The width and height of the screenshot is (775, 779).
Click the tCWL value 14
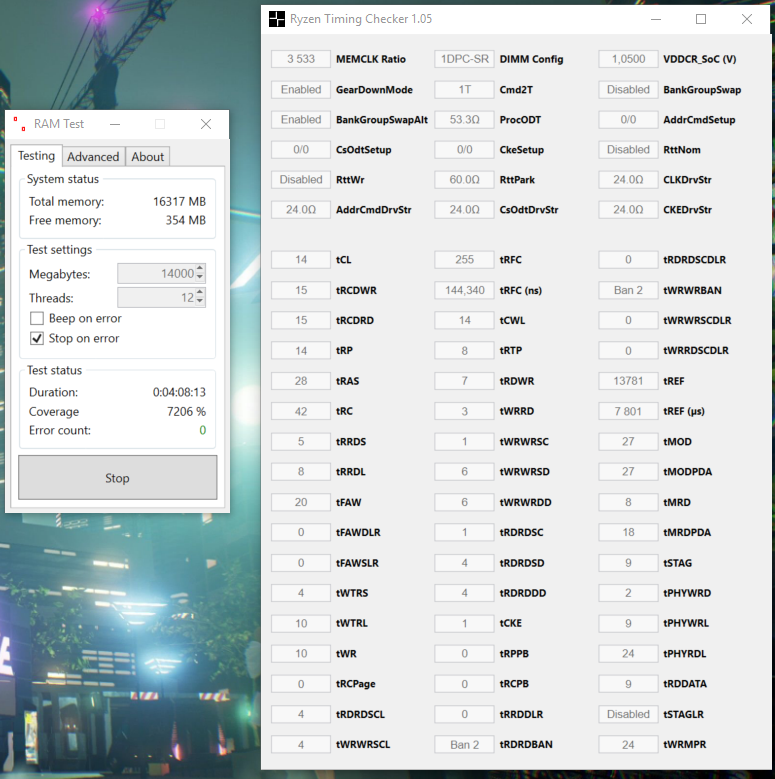465,320
